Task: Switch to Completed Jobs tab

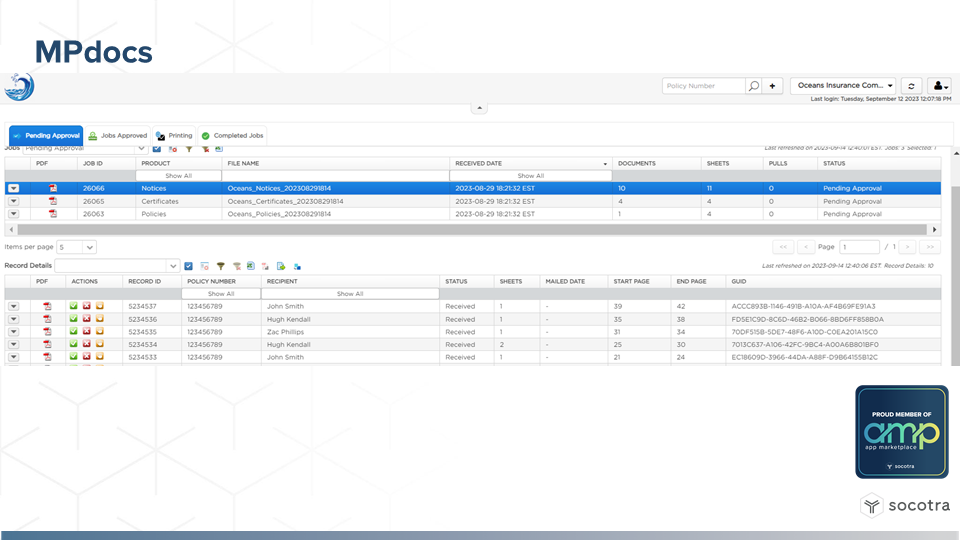Action: [x=232, y=135]
